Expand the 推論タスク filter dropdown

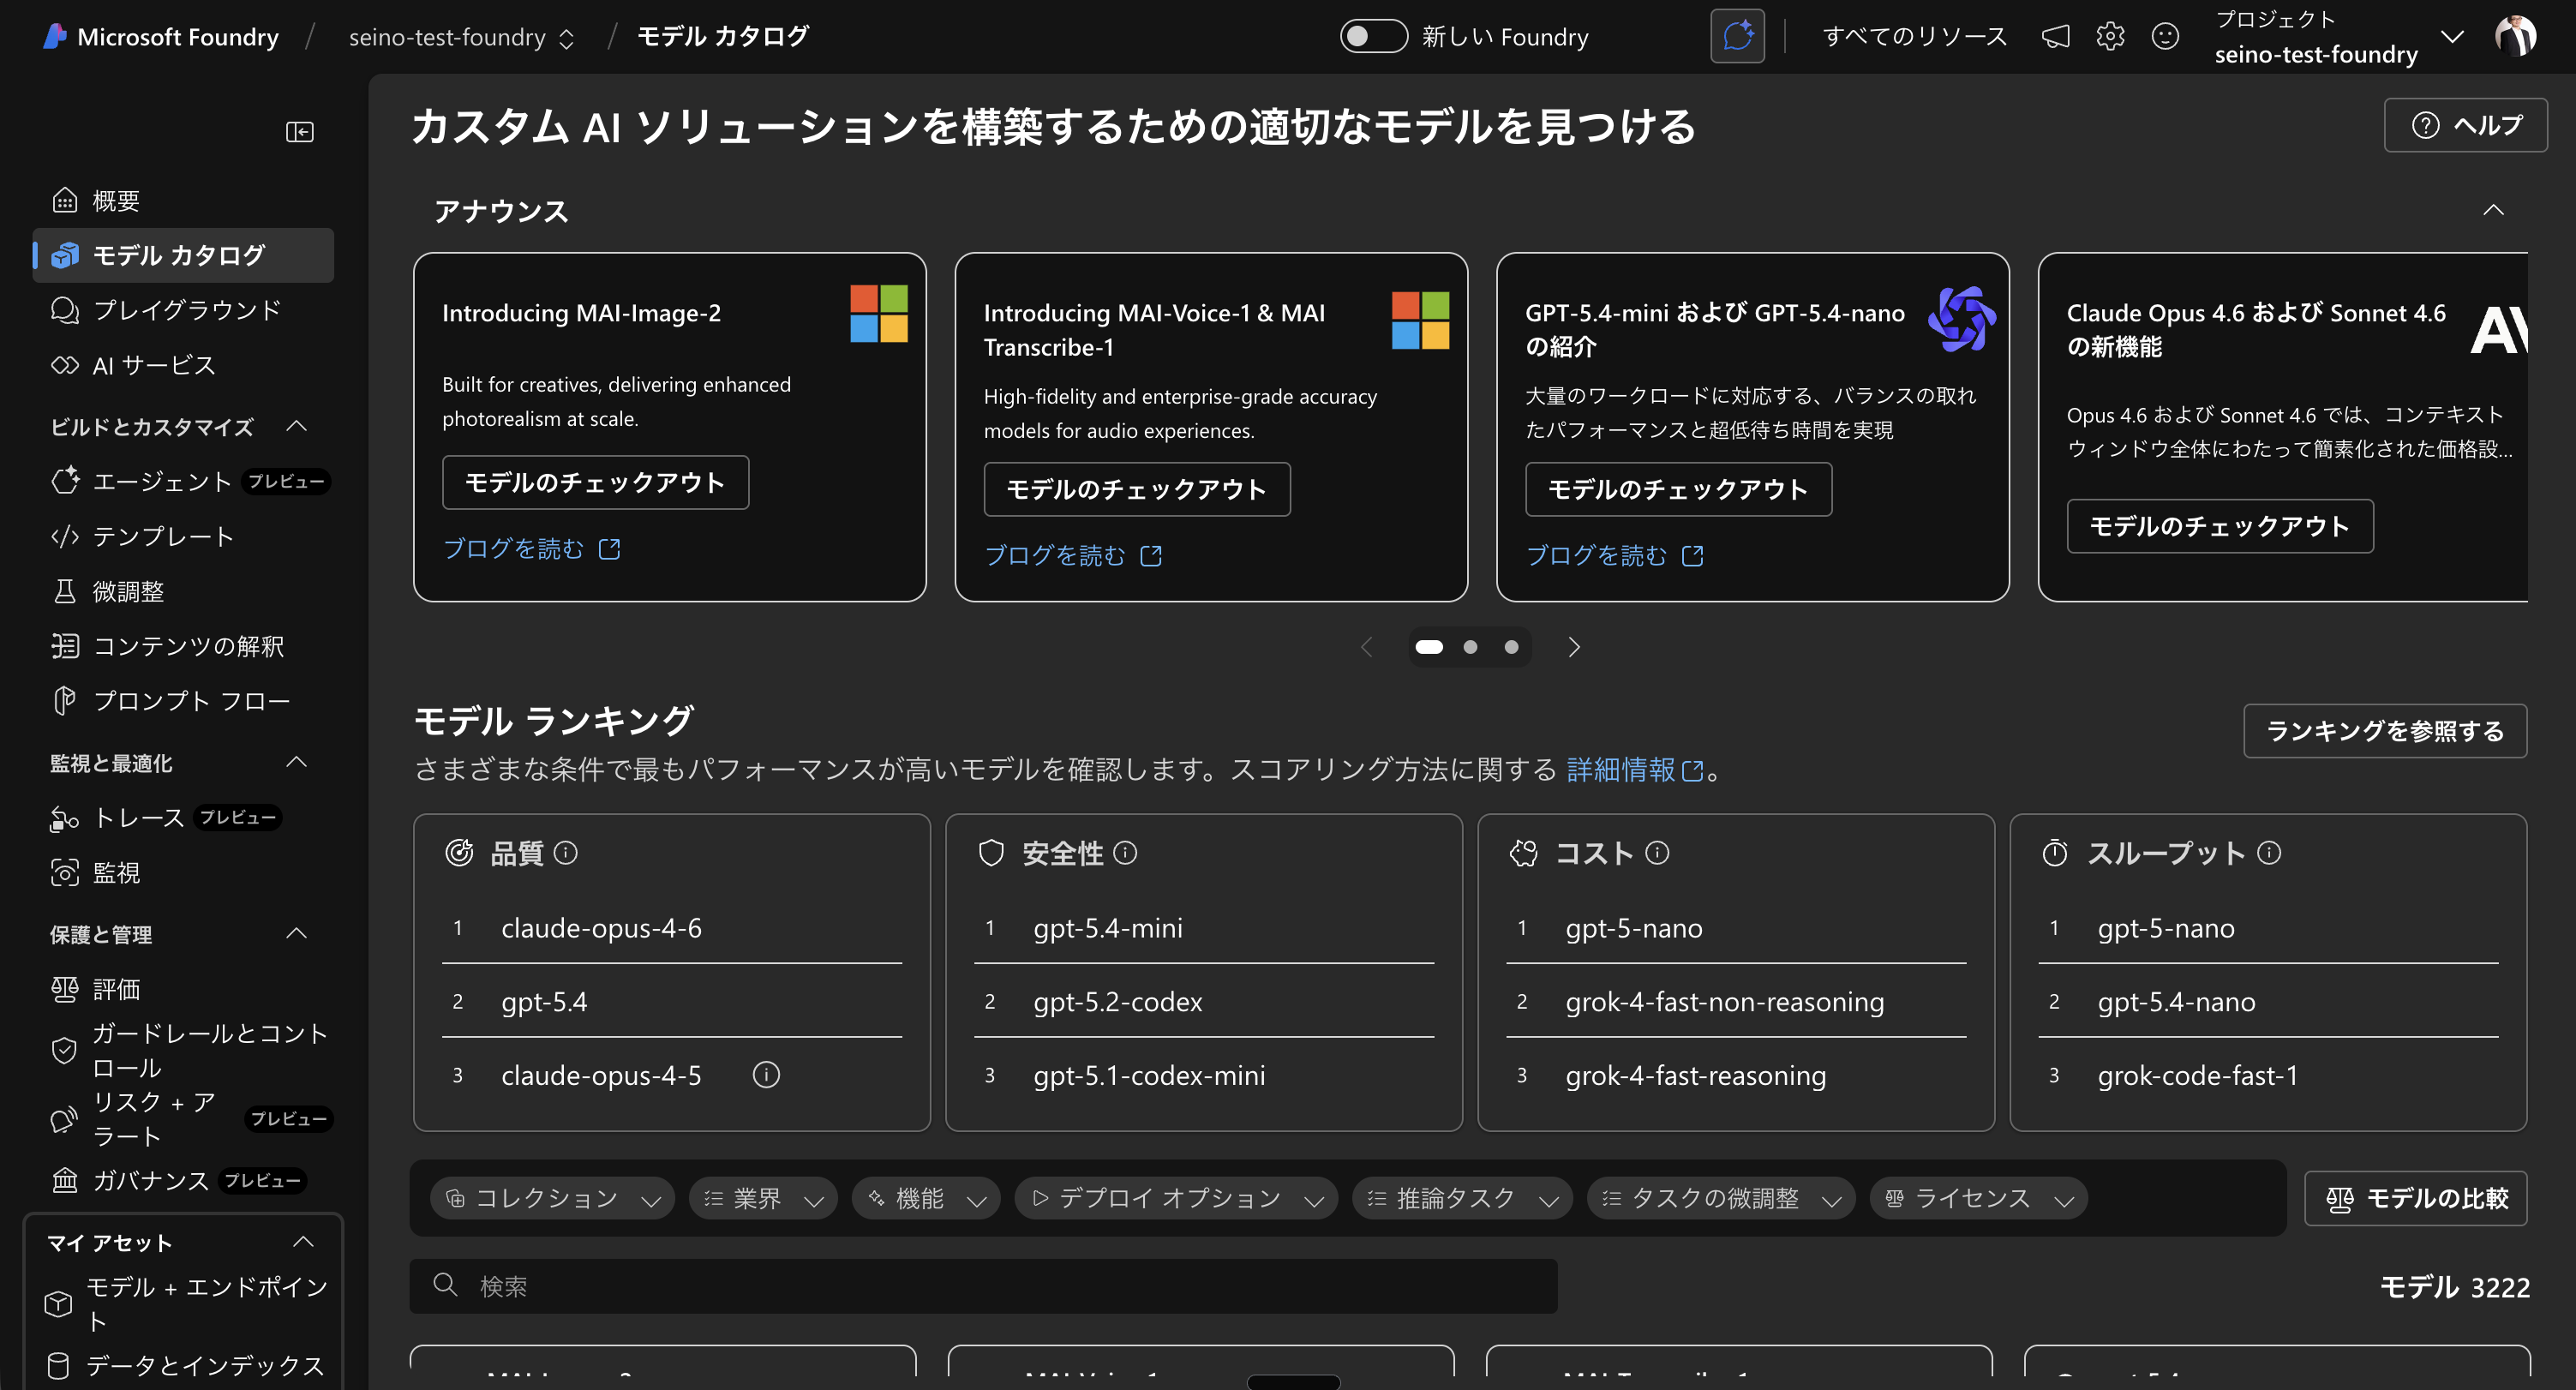(x=1461, y=1198)
